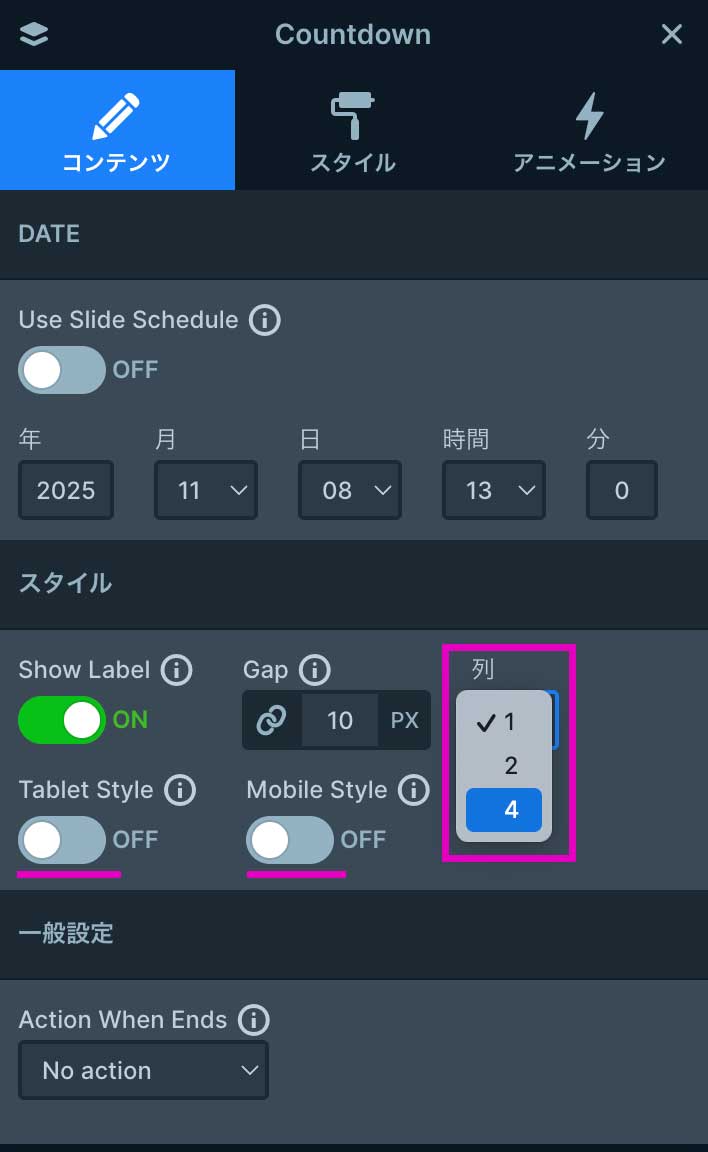Click the Tablet Style info icon
This screenshot has width=708, height=1152.
[180, 790]
